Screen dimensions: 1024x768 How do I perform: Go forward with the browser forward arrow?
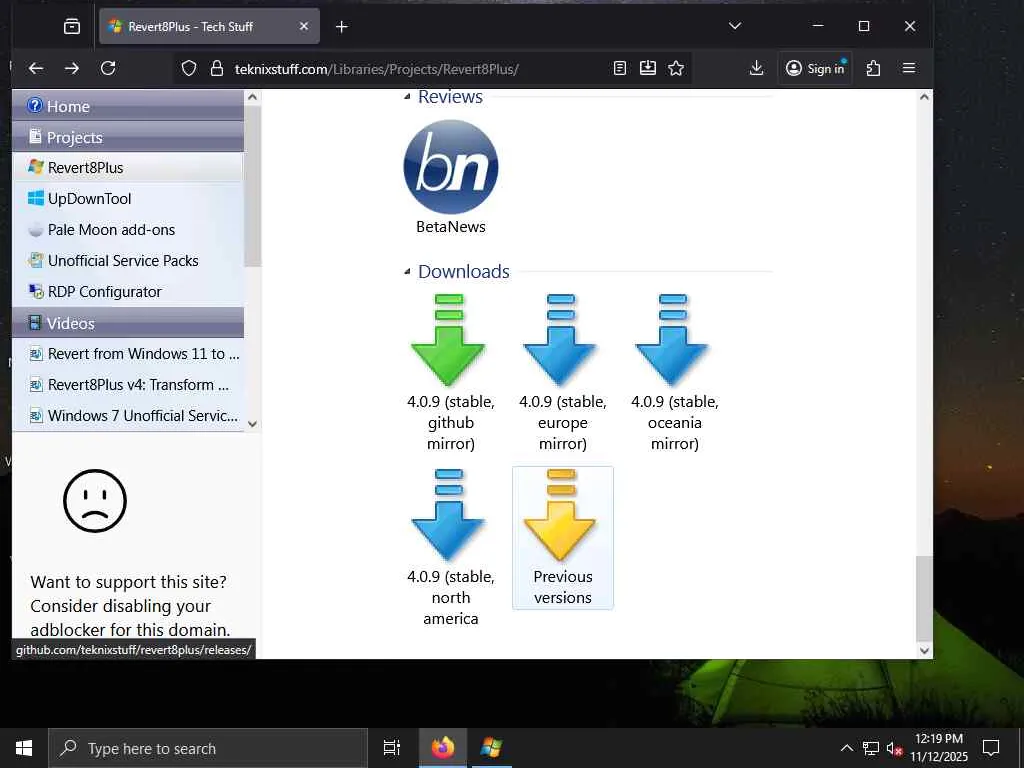(72, 68)
